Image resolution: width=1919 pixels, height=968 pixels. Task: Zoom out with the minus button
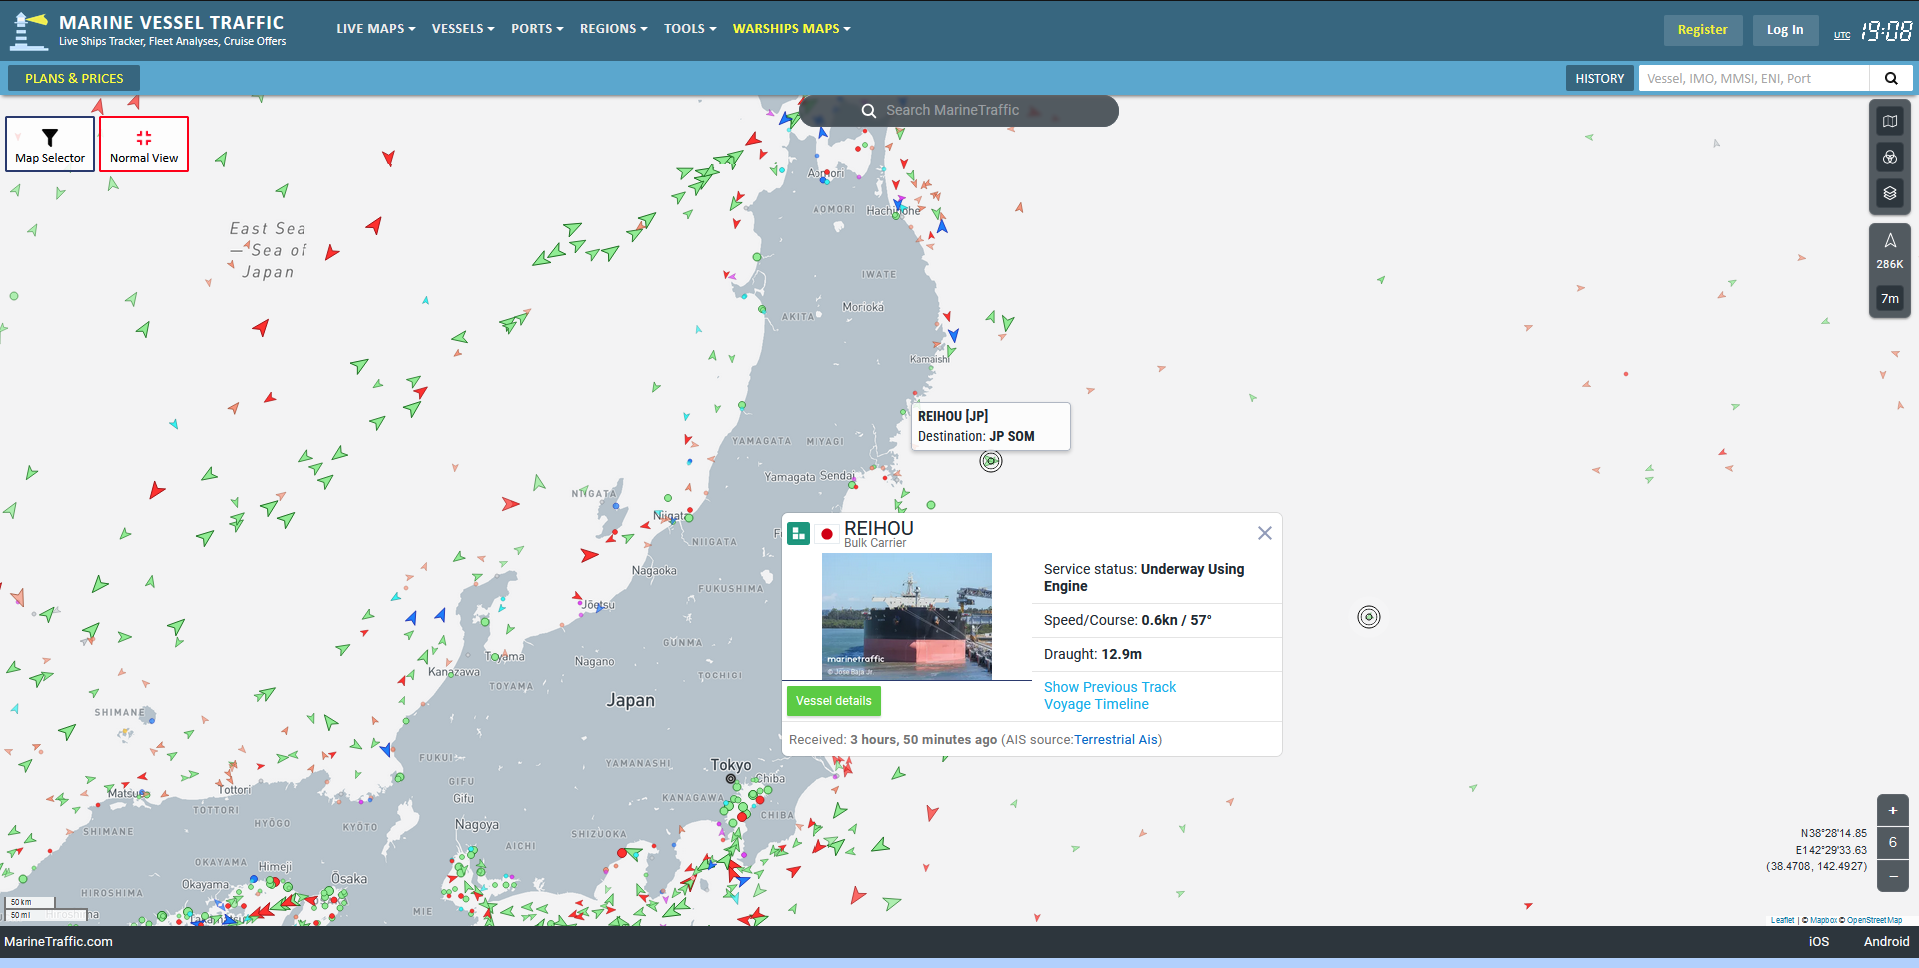coord(1893,876)
